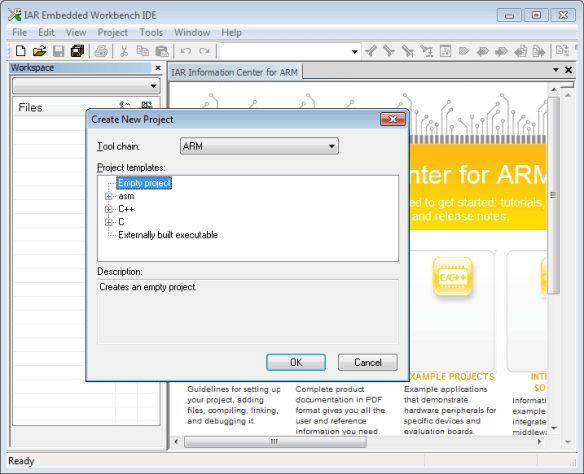
Task: Open the Workspace configuration dropdown
Action: point(86,86)
